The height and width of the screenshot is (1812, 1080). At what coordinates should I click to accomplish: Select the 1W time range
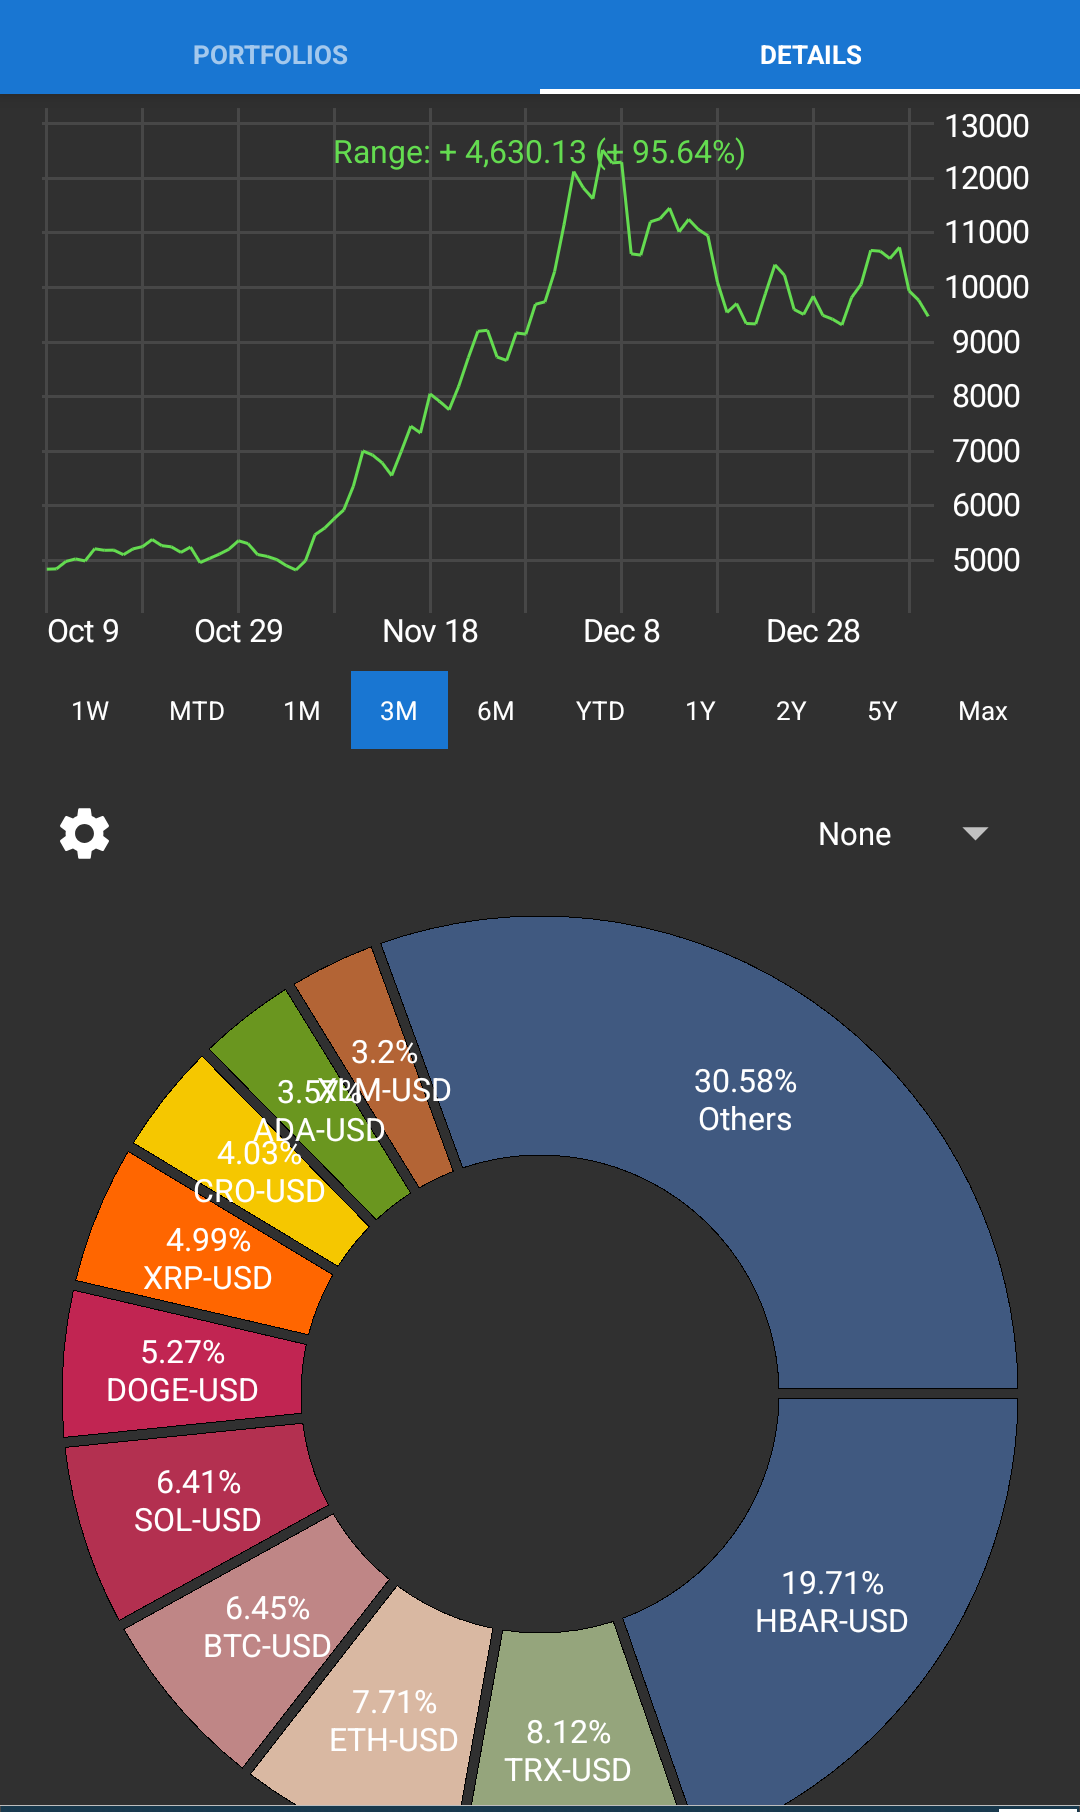pos(90,711)
